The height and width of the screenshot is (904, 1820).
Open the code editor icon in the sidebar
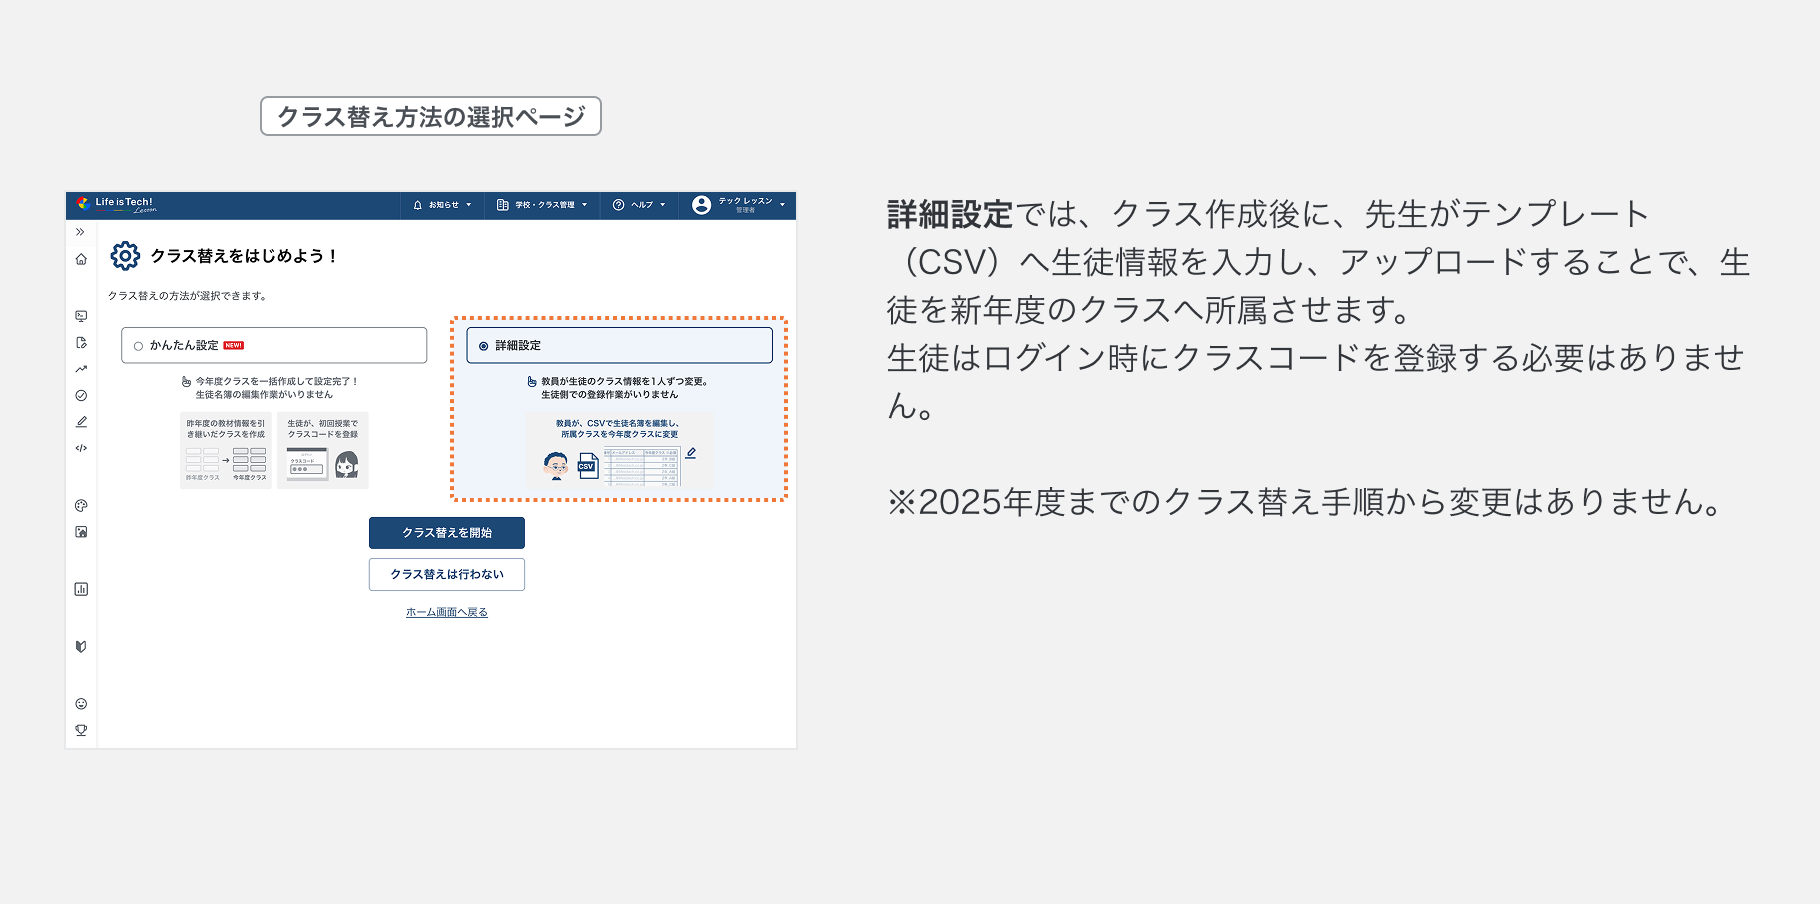(x=82, y=448)
